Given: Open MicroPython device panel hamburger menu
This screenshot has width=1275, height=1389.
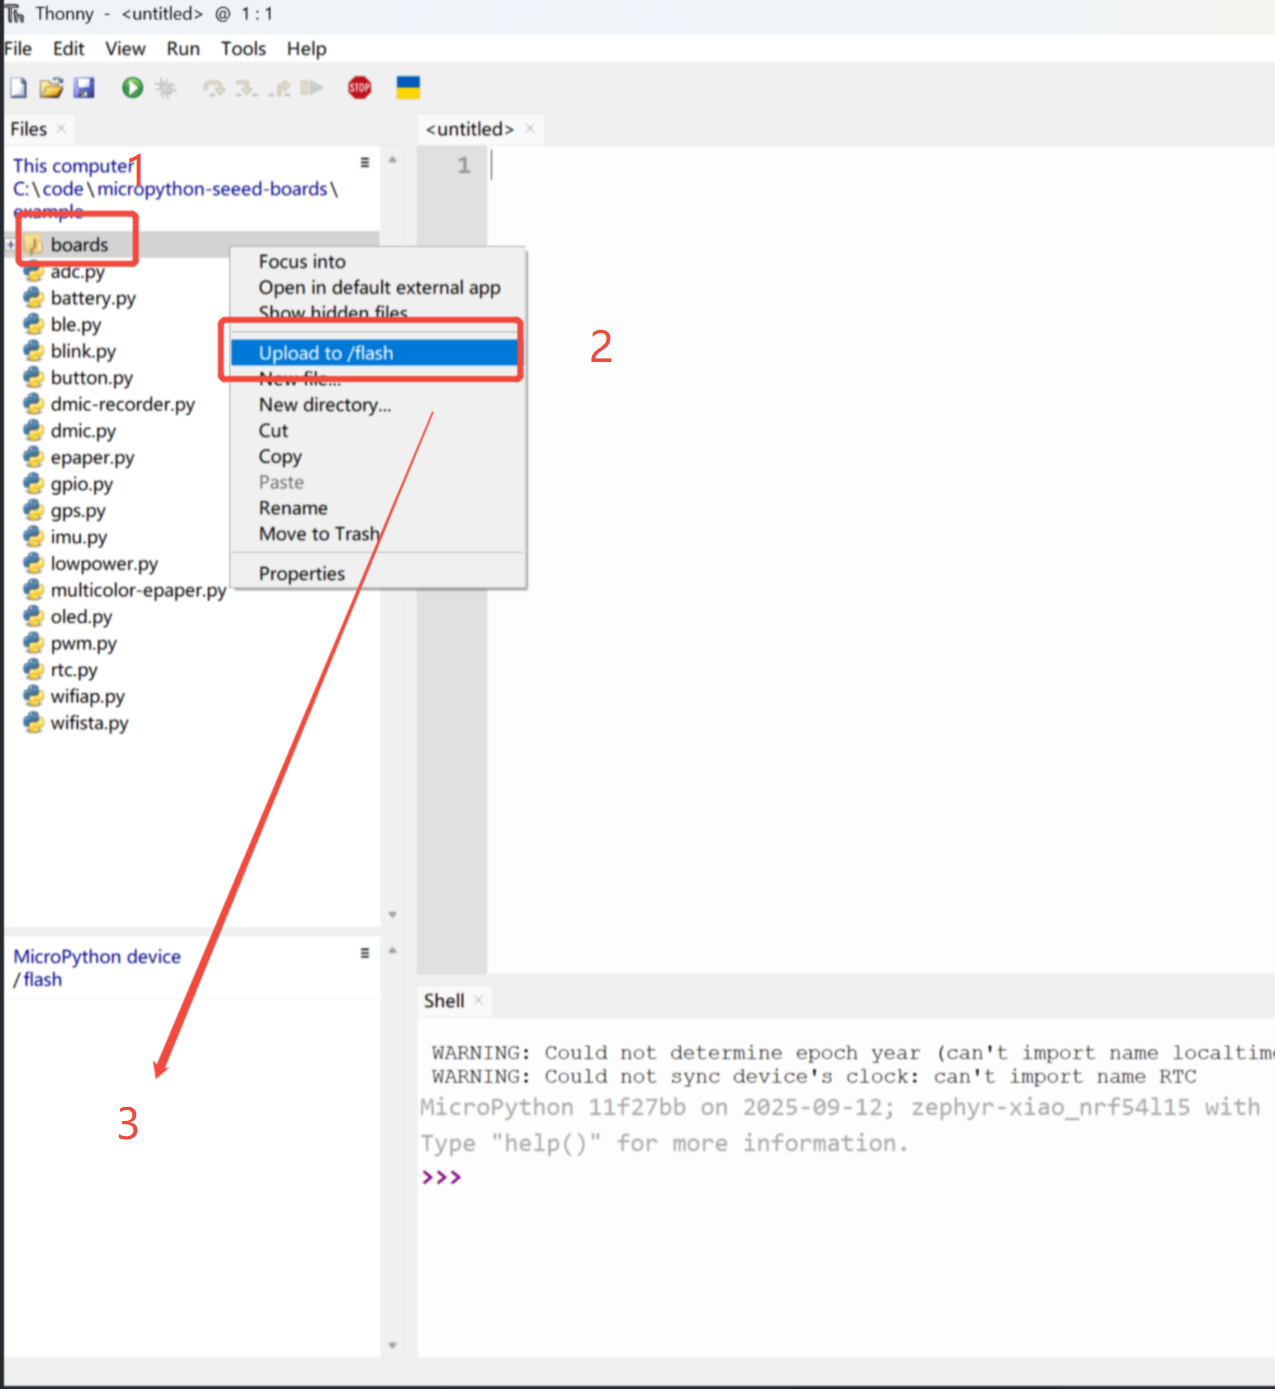Looking at the screenshot, I should 365,953.
